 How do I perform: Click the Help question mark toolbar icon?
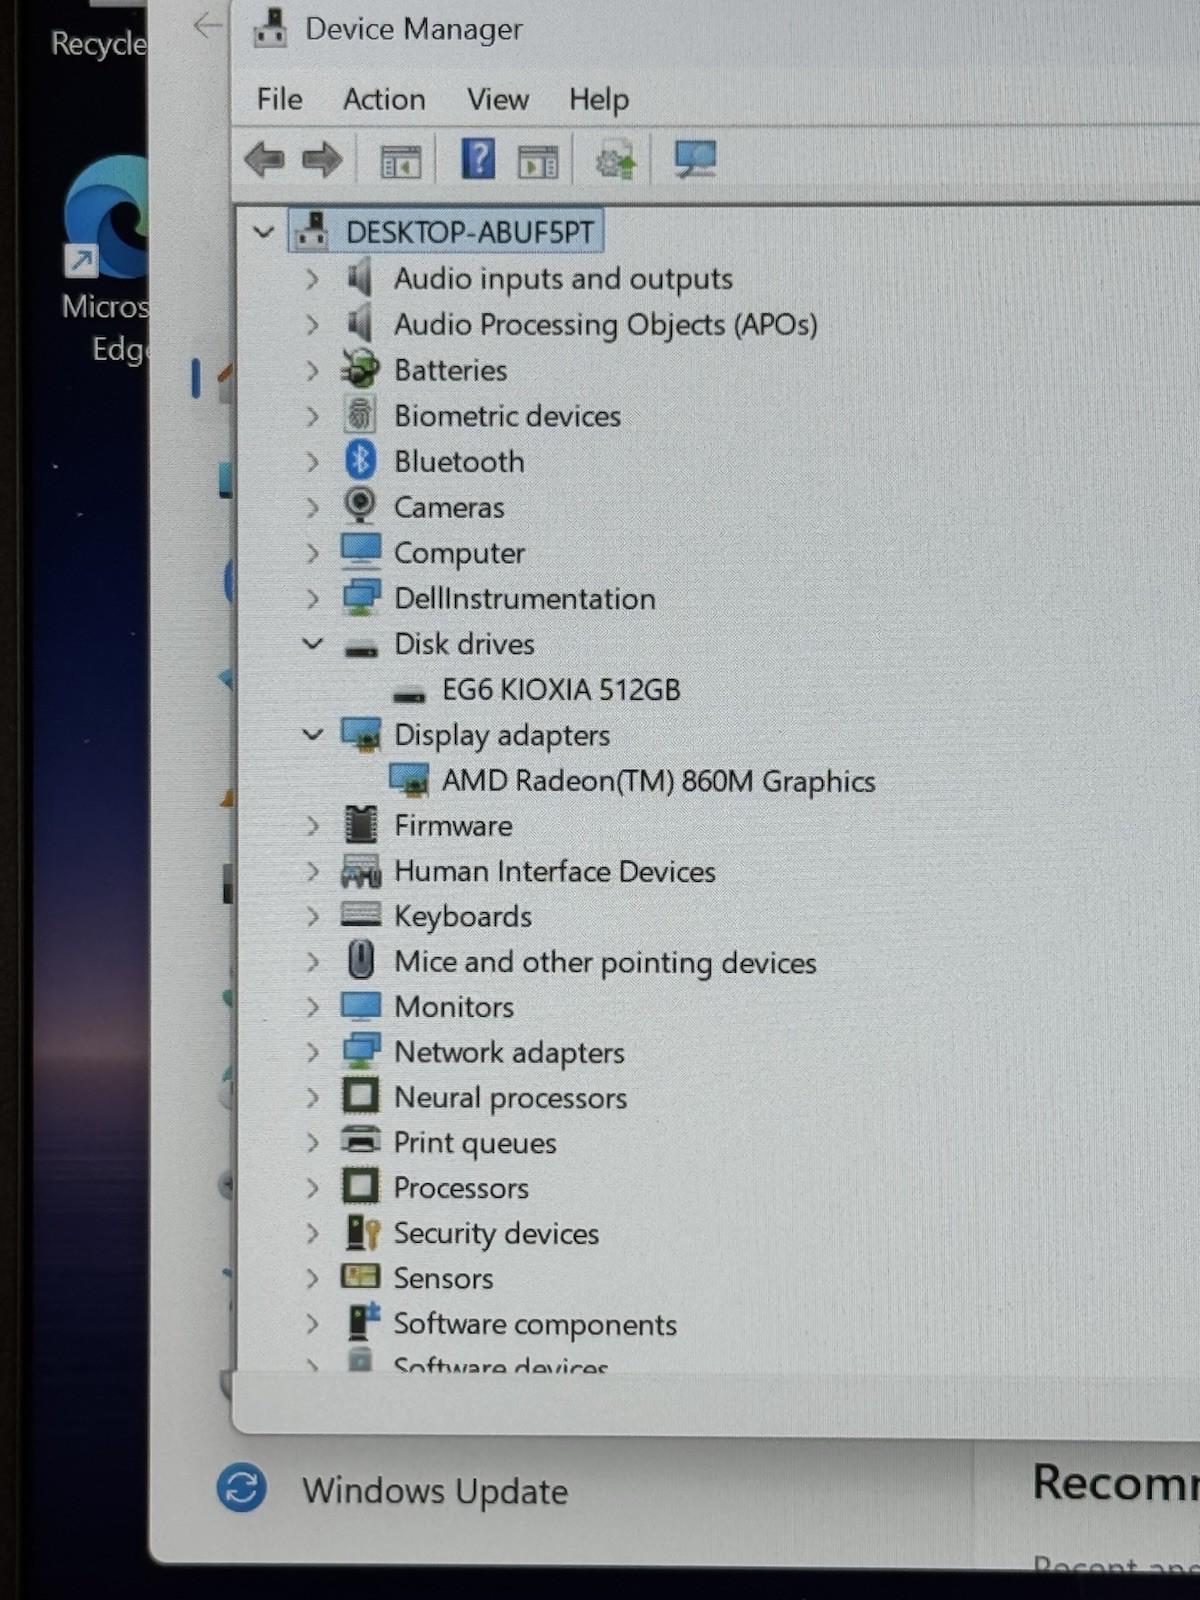click(478, 158)
